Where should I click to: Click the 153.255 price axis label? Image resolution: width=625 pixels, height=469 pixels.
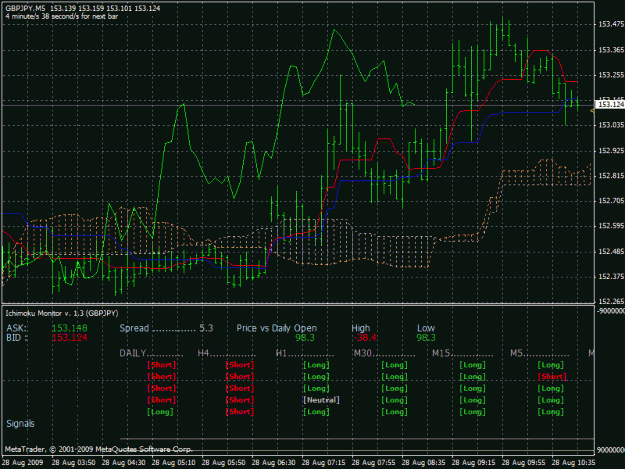coord(611,75)
